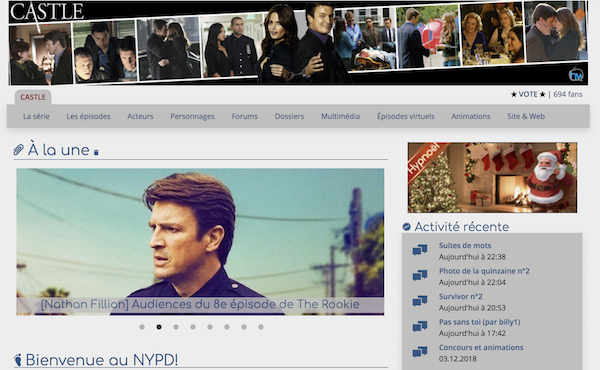The image size is (600, 370).
Task: Select the fifth carousel dot
Action: click(210, 327)
